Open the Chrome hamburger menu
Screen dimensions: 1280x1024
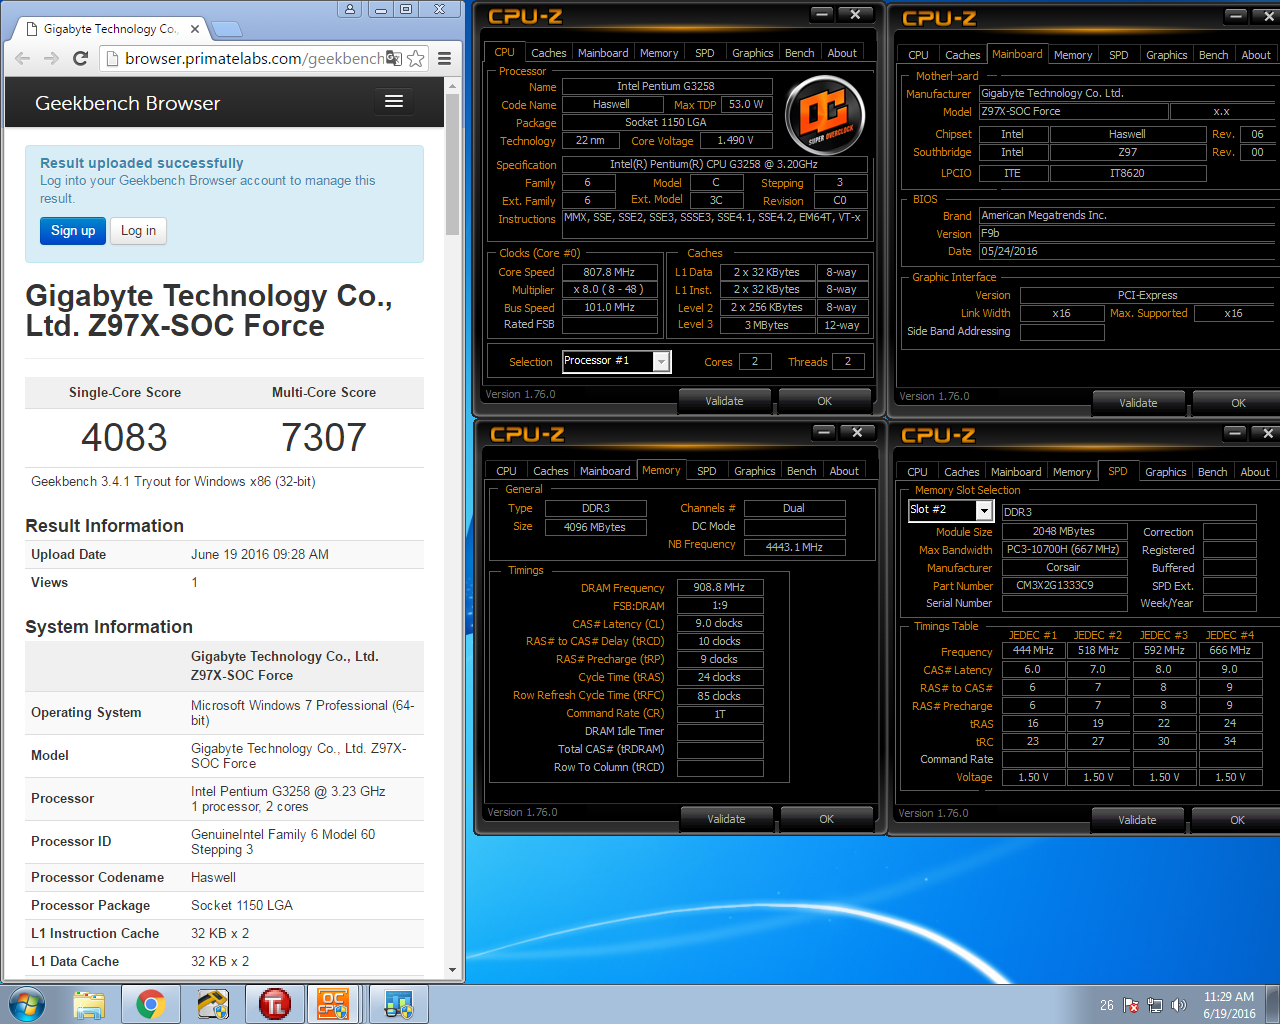tap(444, 59)
